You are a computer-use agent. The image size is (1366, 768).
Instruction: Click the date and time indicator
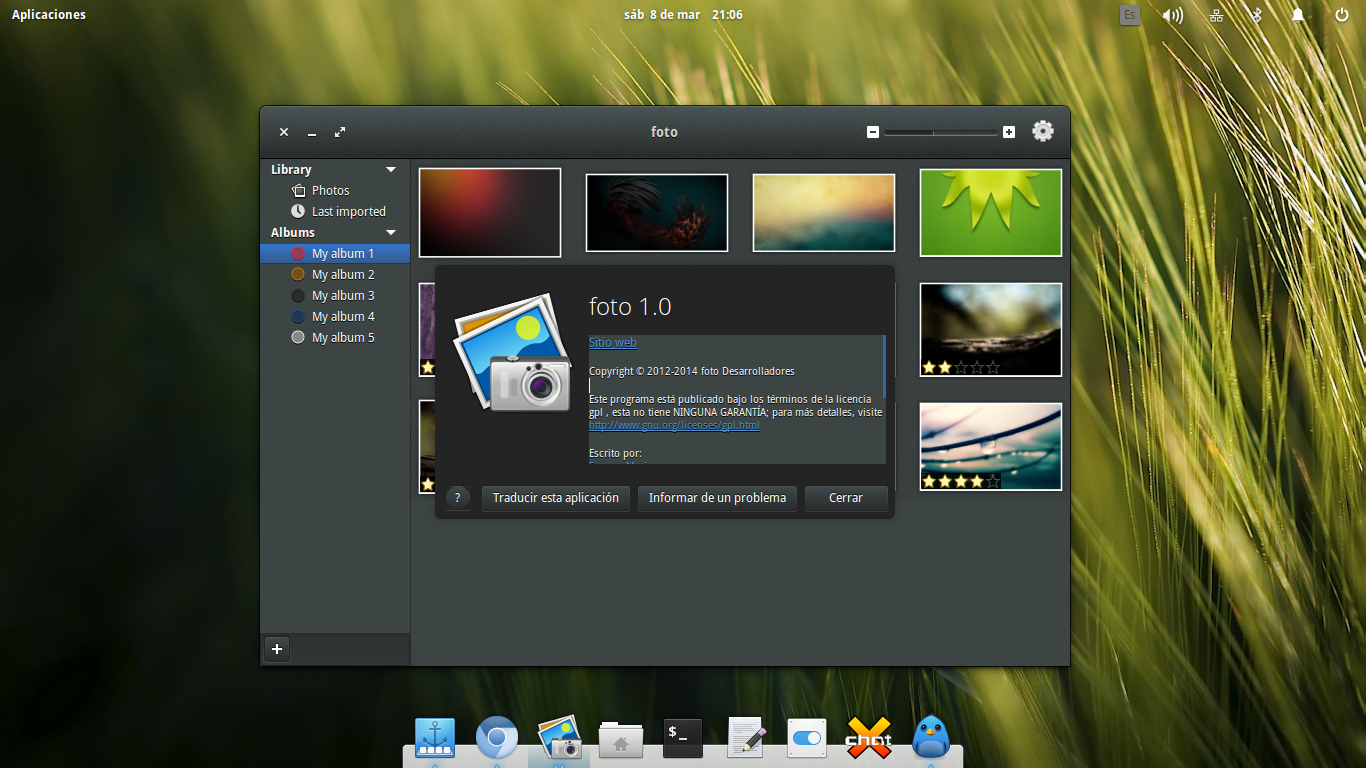click(x=683, y=15)
